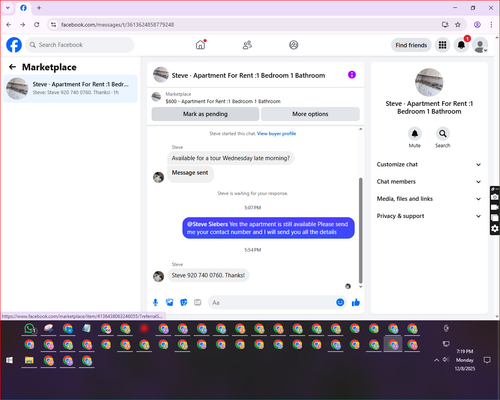Click Mark as pending button
The width and height of the screenshot is (500, 400).
[205, 114]
